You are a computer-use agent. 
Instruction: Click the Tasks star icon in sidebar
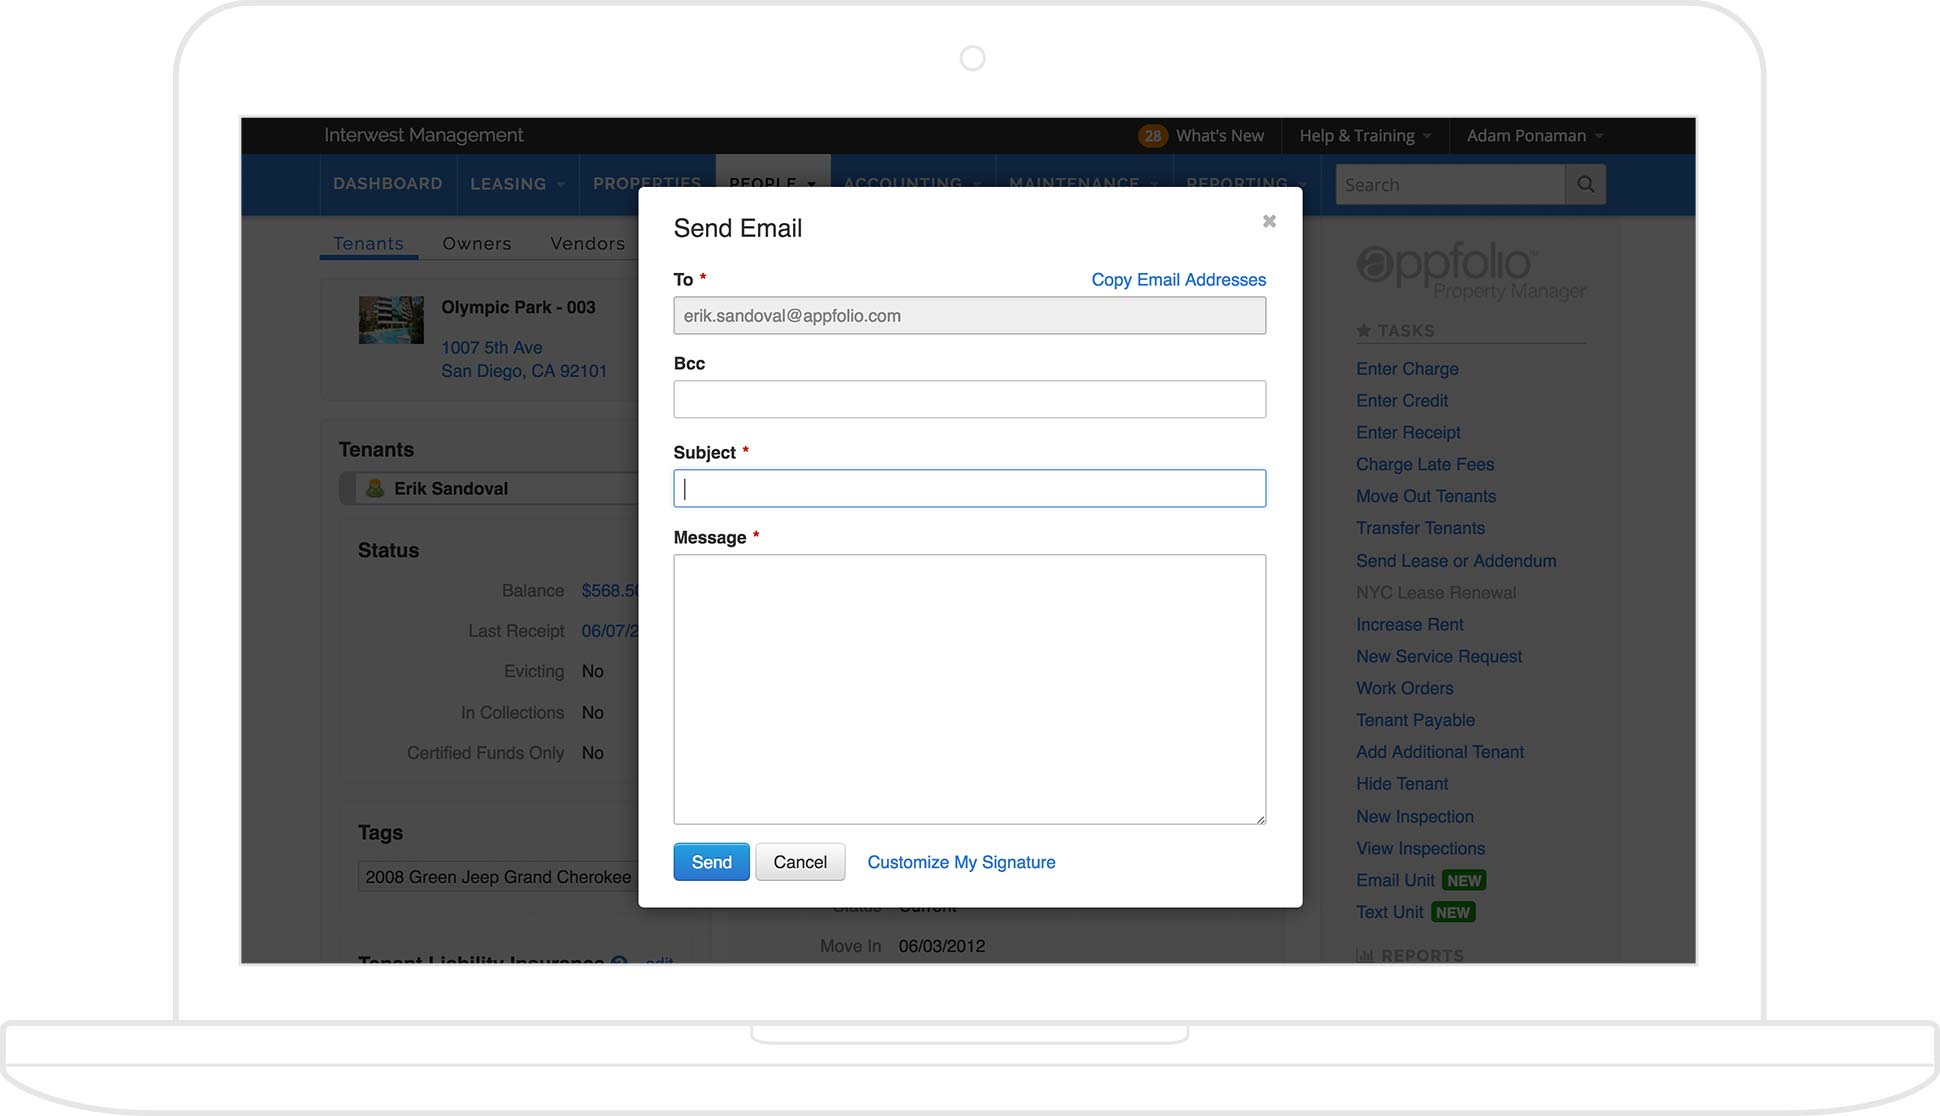click(x=1364, y=330)
